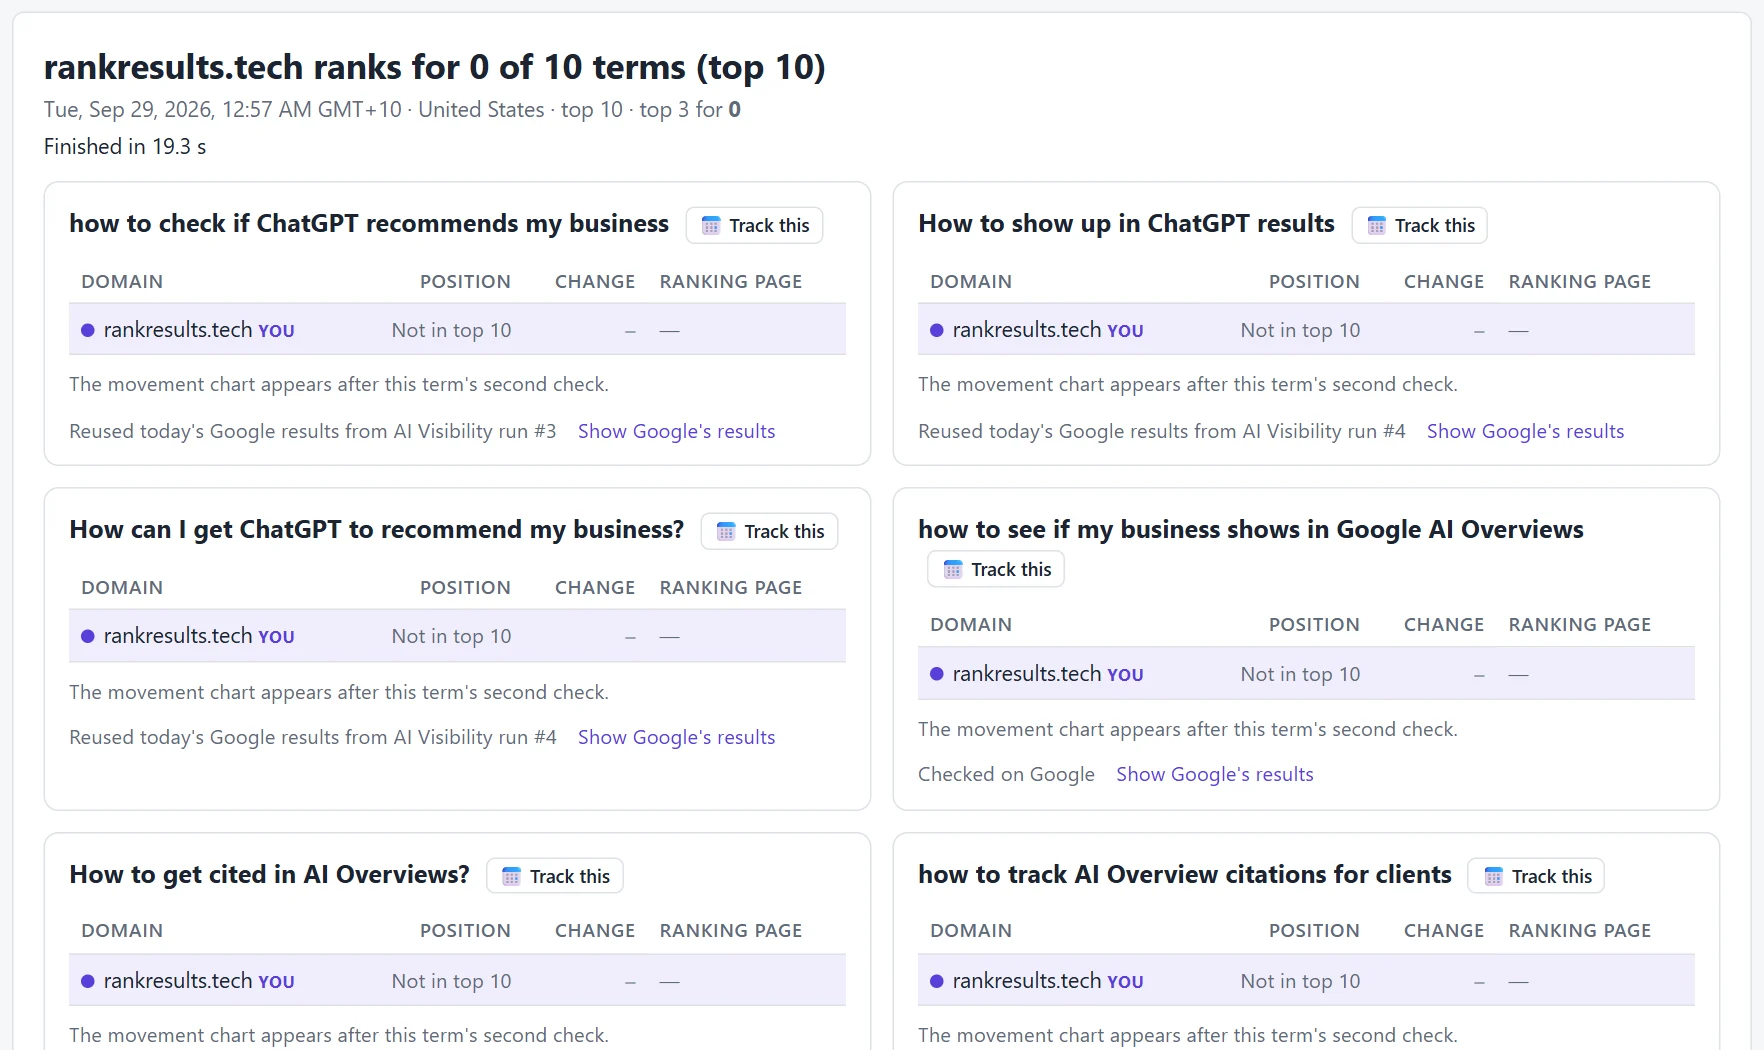This screenshot has width=1764, height=1050.
Task: Show Google's results in 'How to show up in ChatGPT results' card
Action: (1525, 431)
